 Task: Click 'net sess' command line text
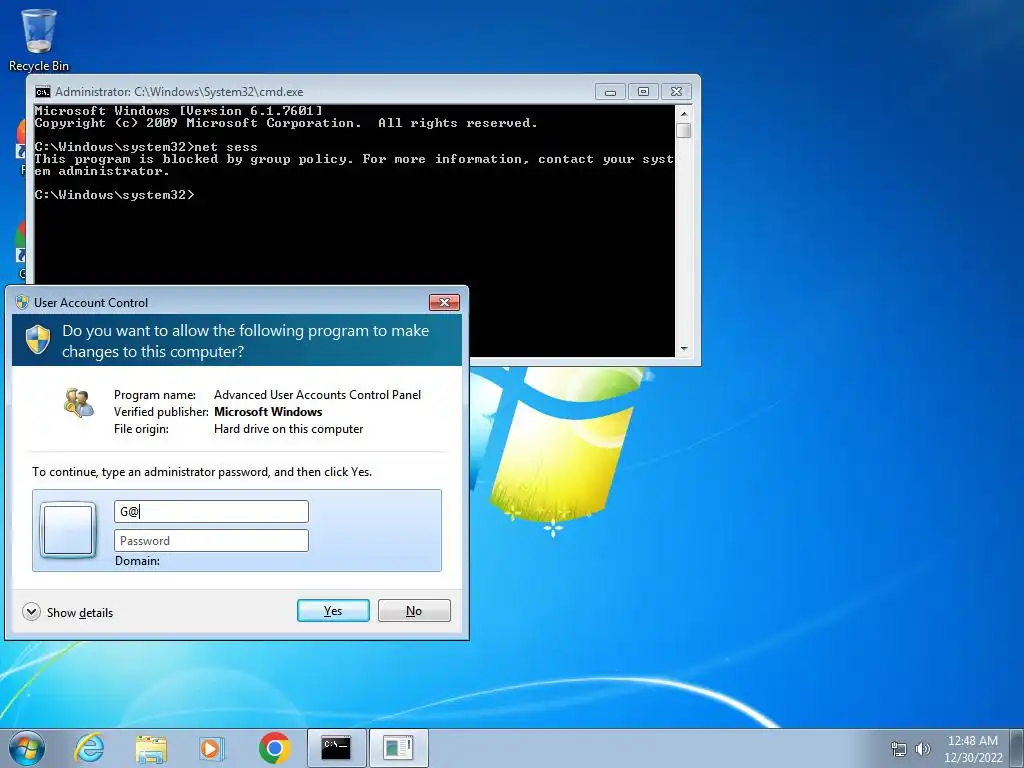click(x=226, y=147)
